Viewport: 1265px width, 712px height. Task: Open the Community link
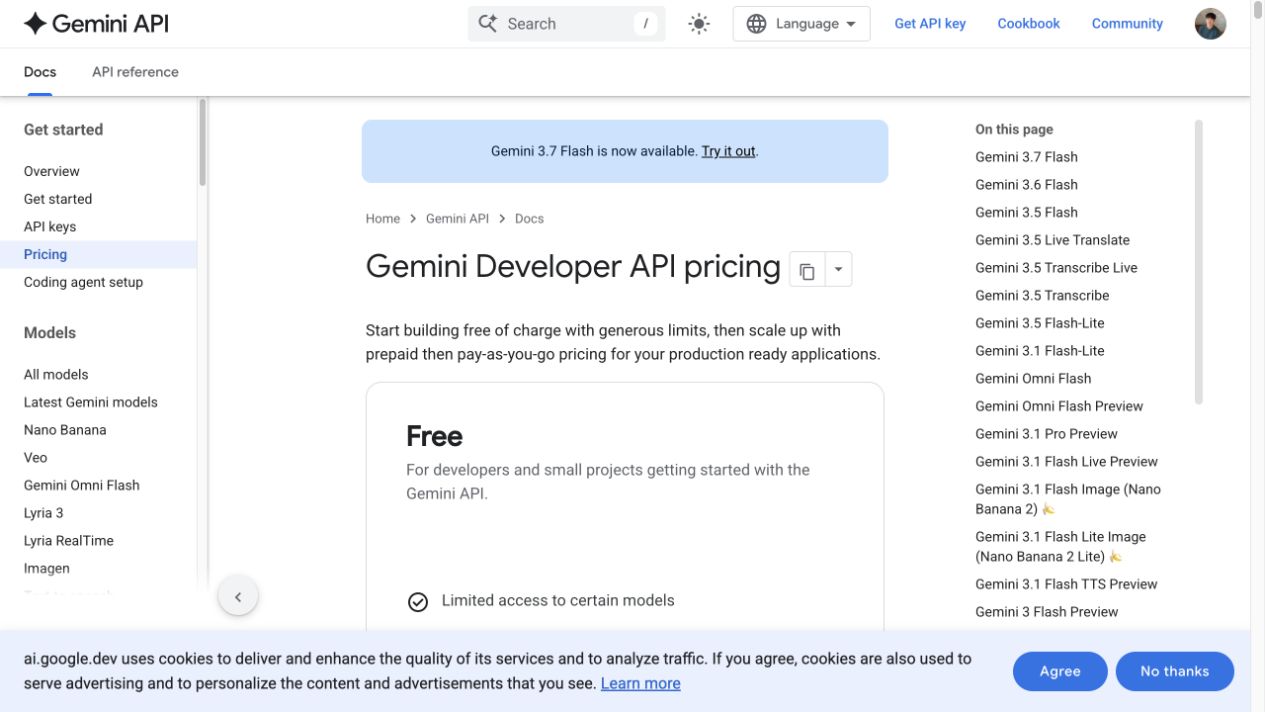[1127, 24]
